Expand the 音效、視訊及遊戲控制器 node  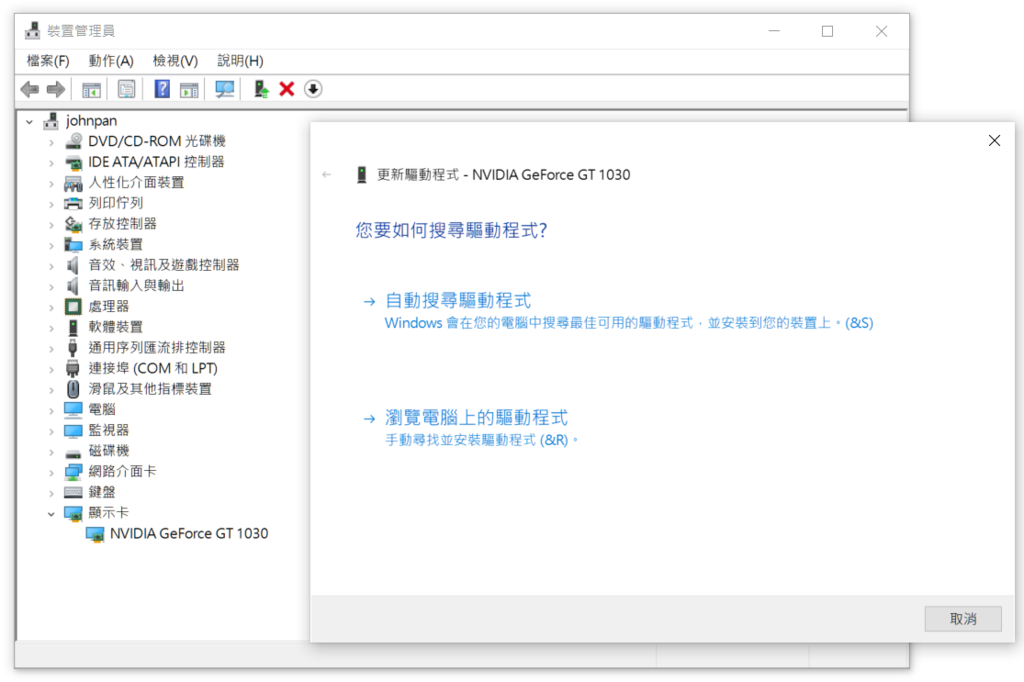[51, 266]
